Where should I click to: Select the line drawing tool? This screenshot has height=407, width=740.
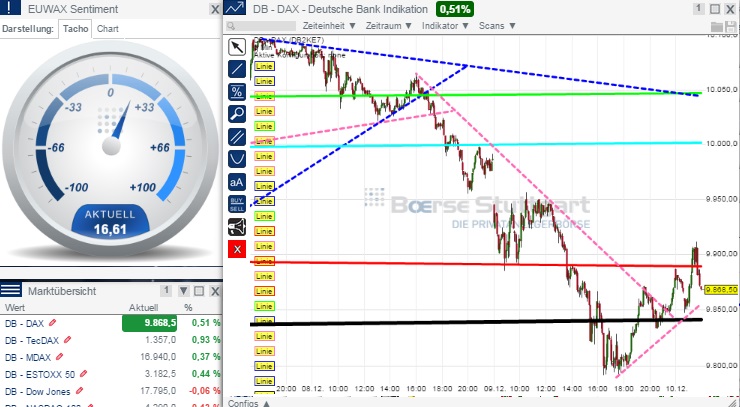click(x=237, y=69)
